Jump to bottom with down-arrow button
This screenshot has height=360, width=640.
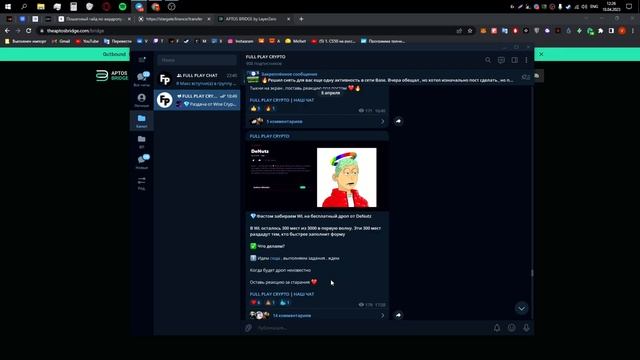521,309
